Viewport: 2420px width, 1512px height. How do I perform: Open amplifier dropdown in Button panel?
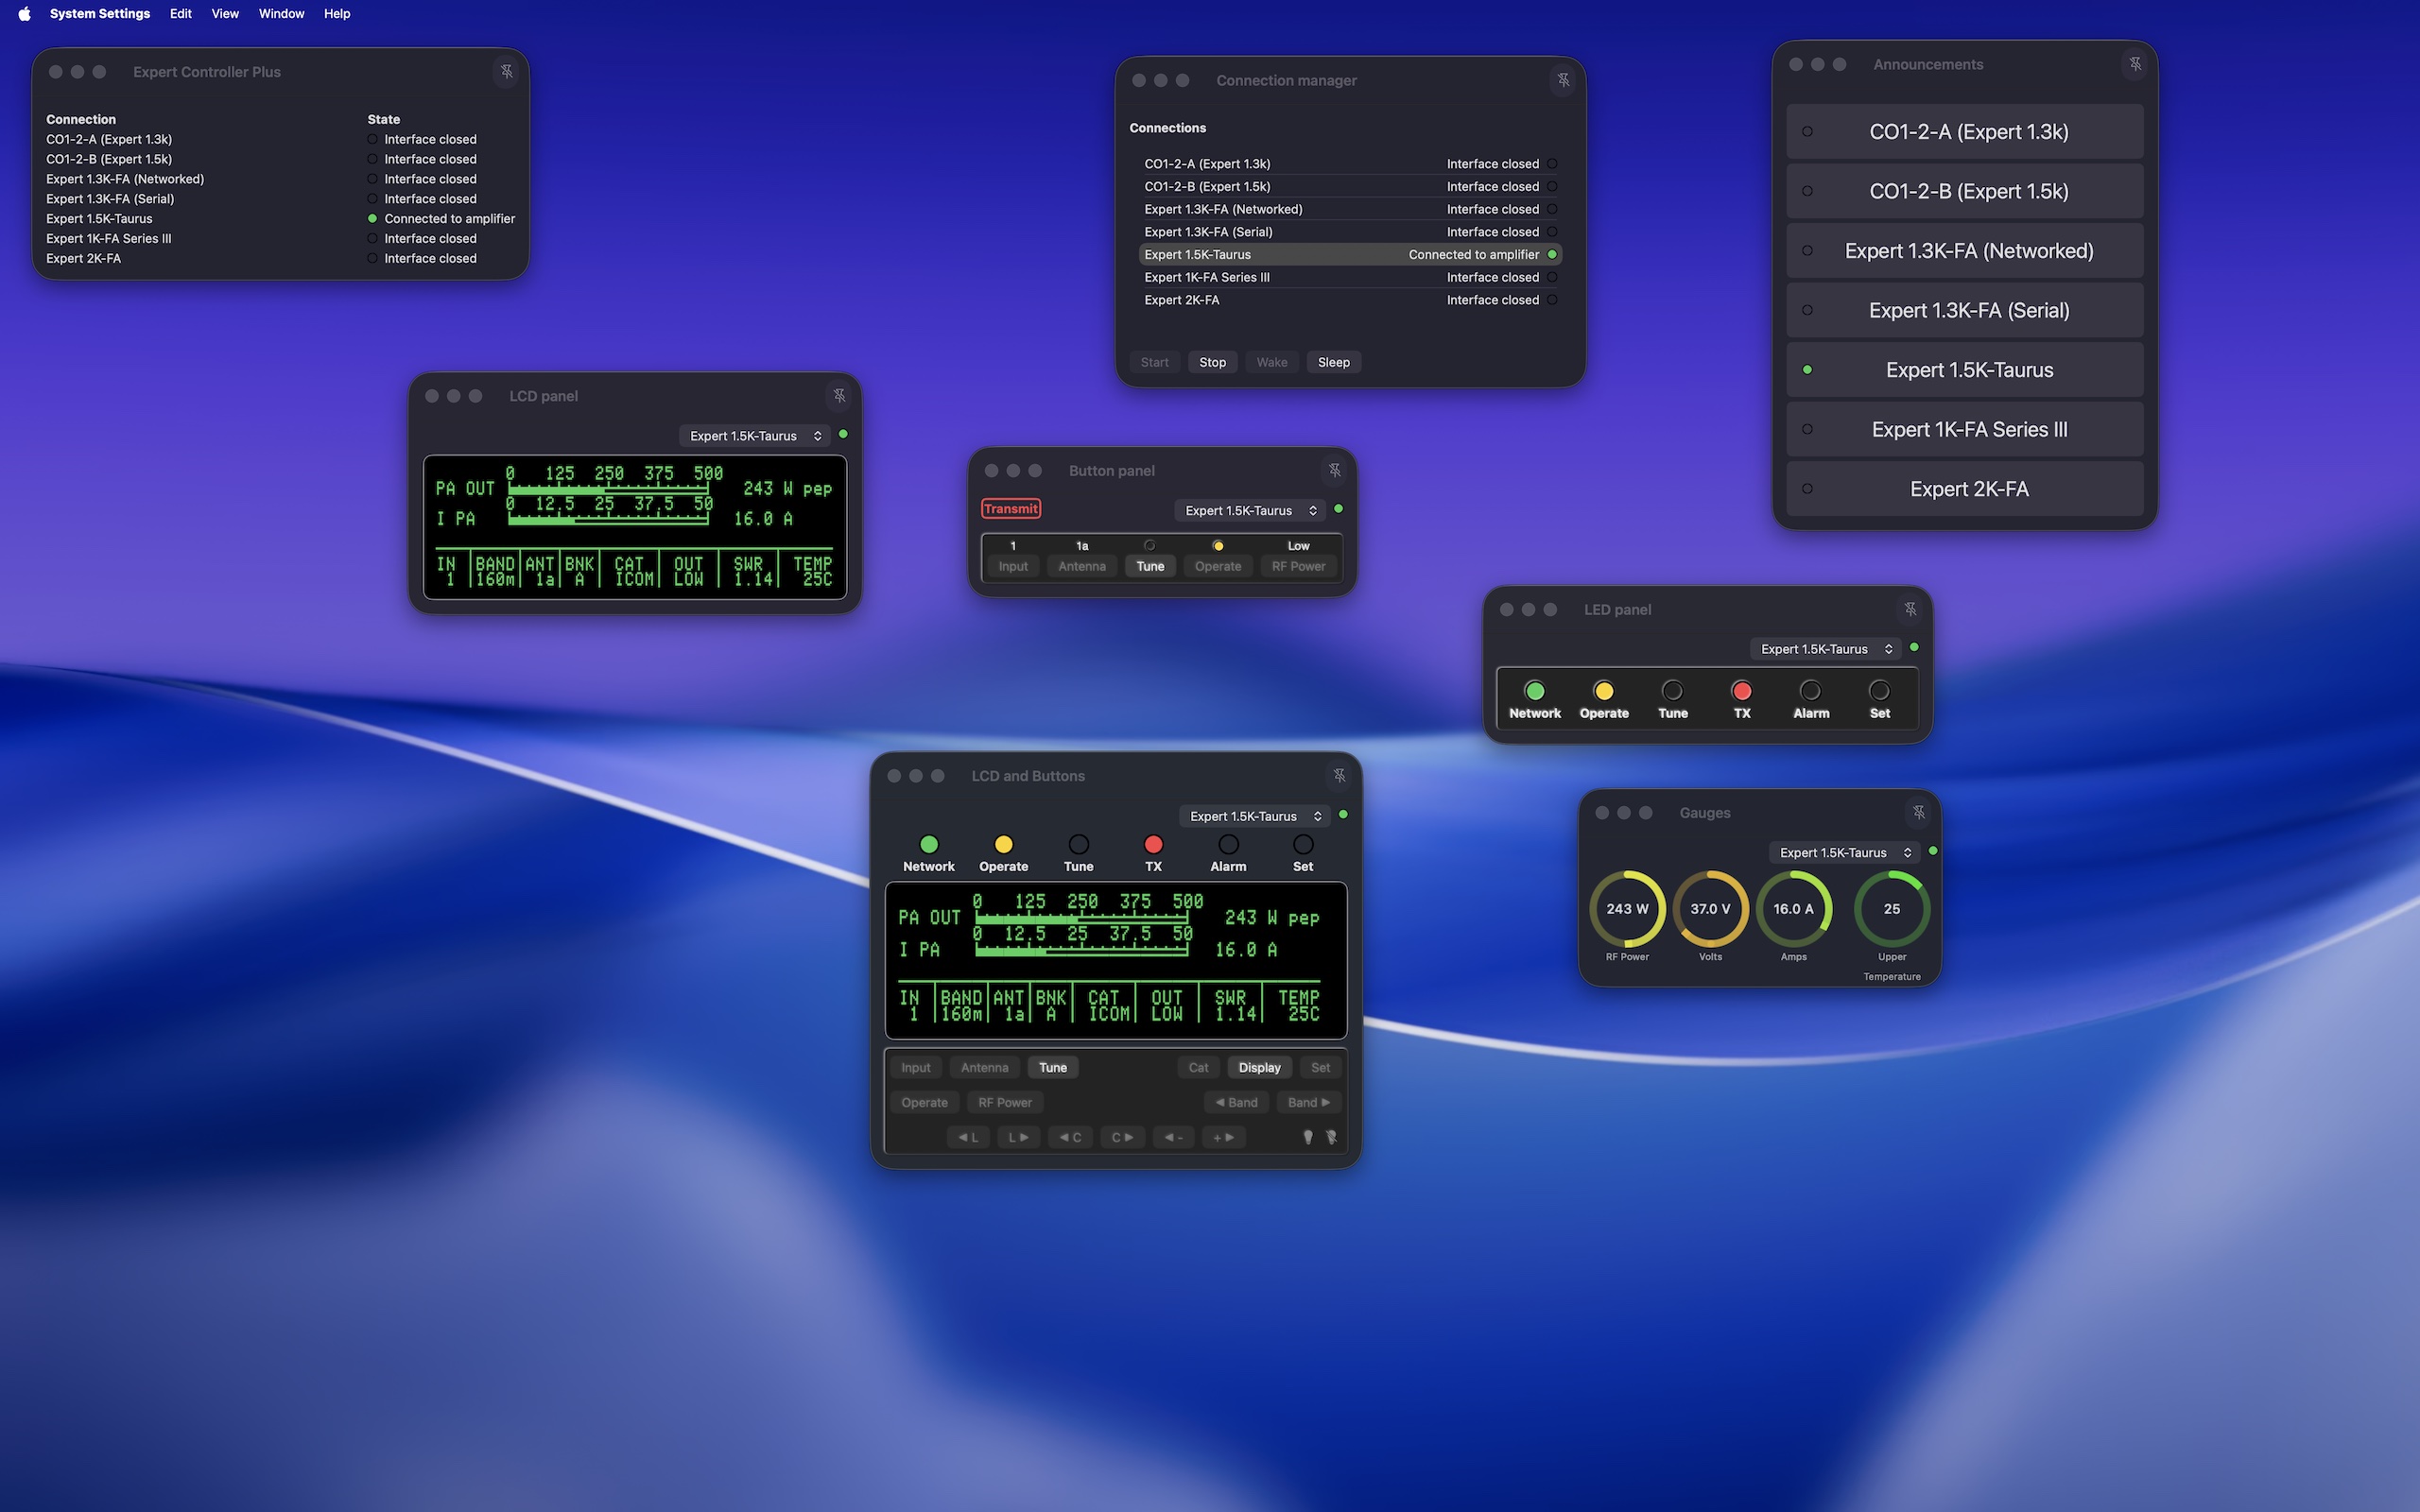click(1250, 511)
